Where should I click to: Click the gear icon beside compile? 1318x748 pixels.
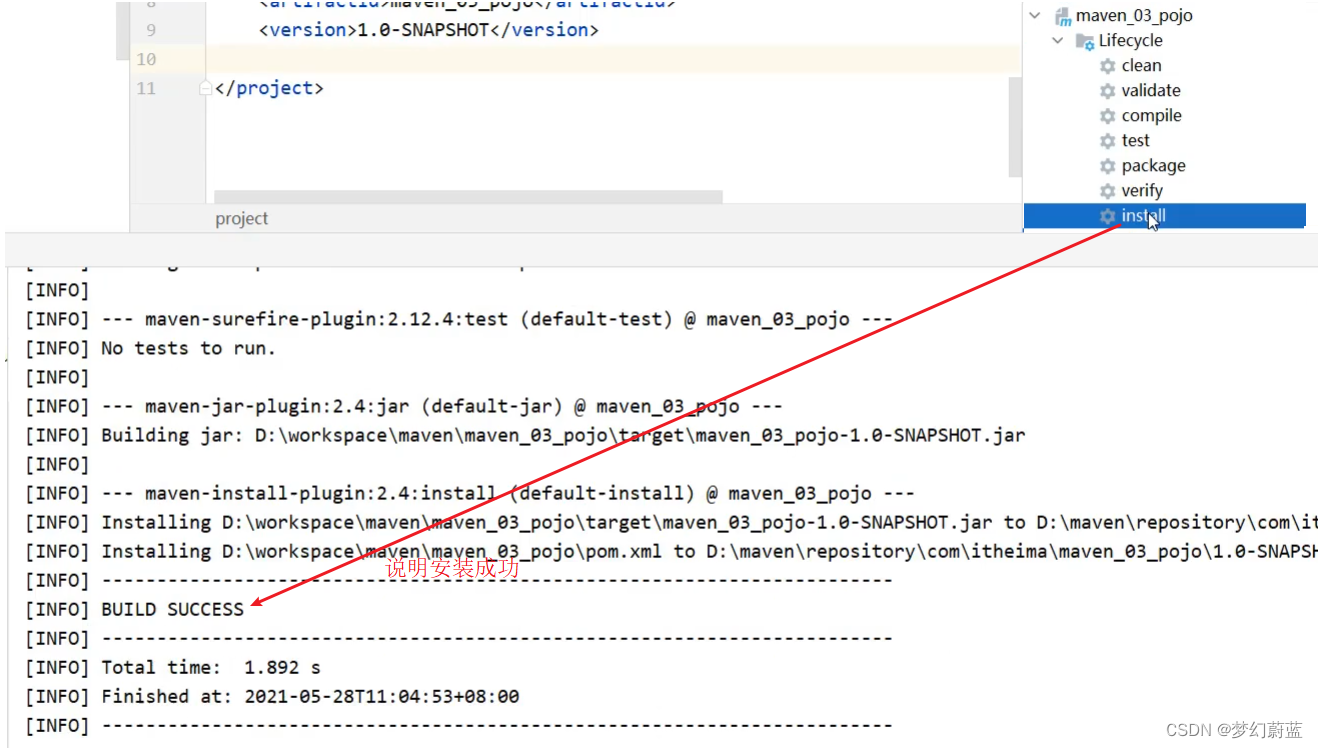click(1107, 116)
